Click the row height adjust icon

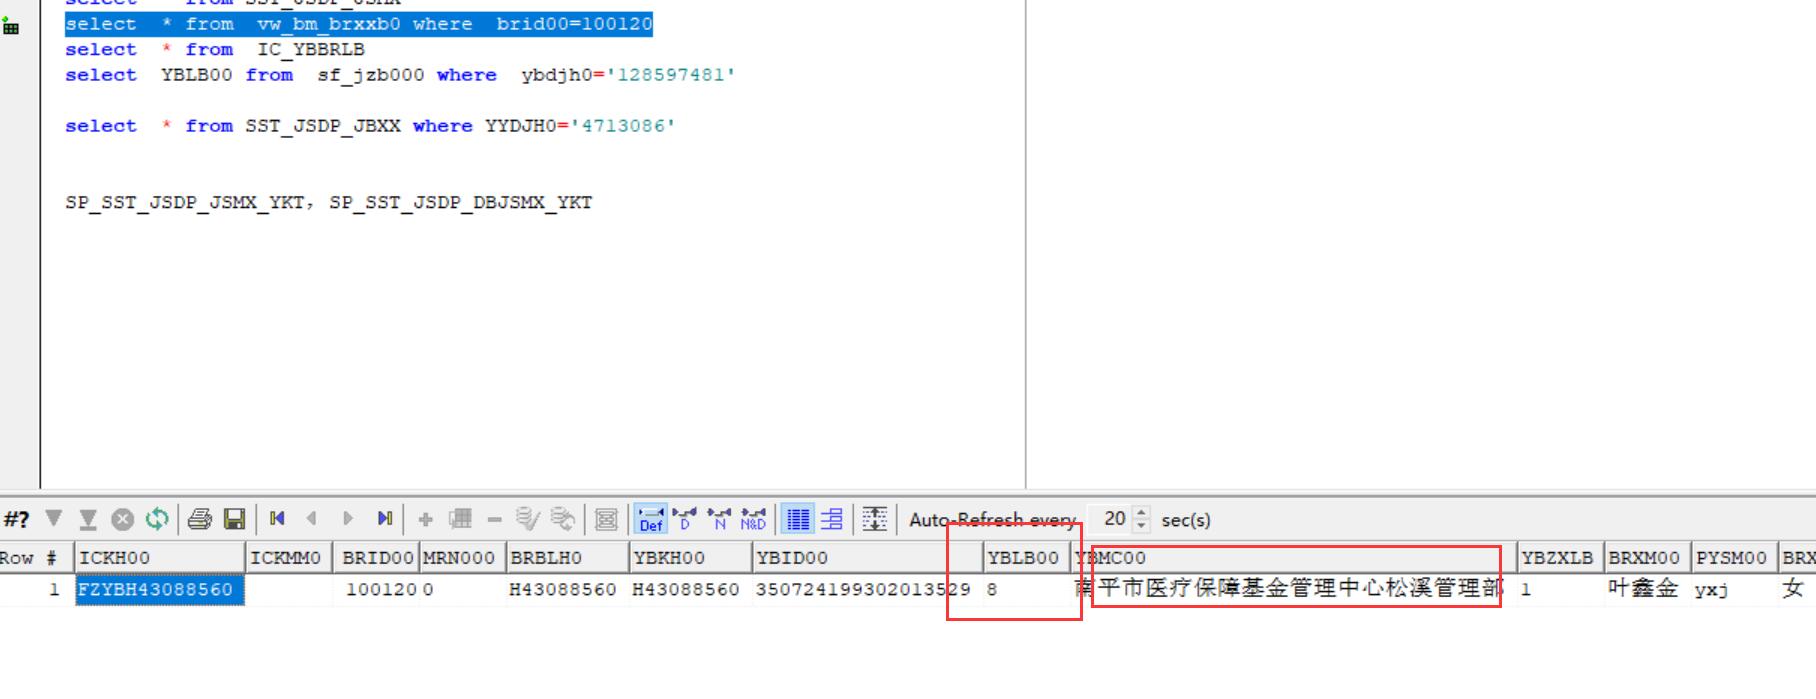[875, 519]
